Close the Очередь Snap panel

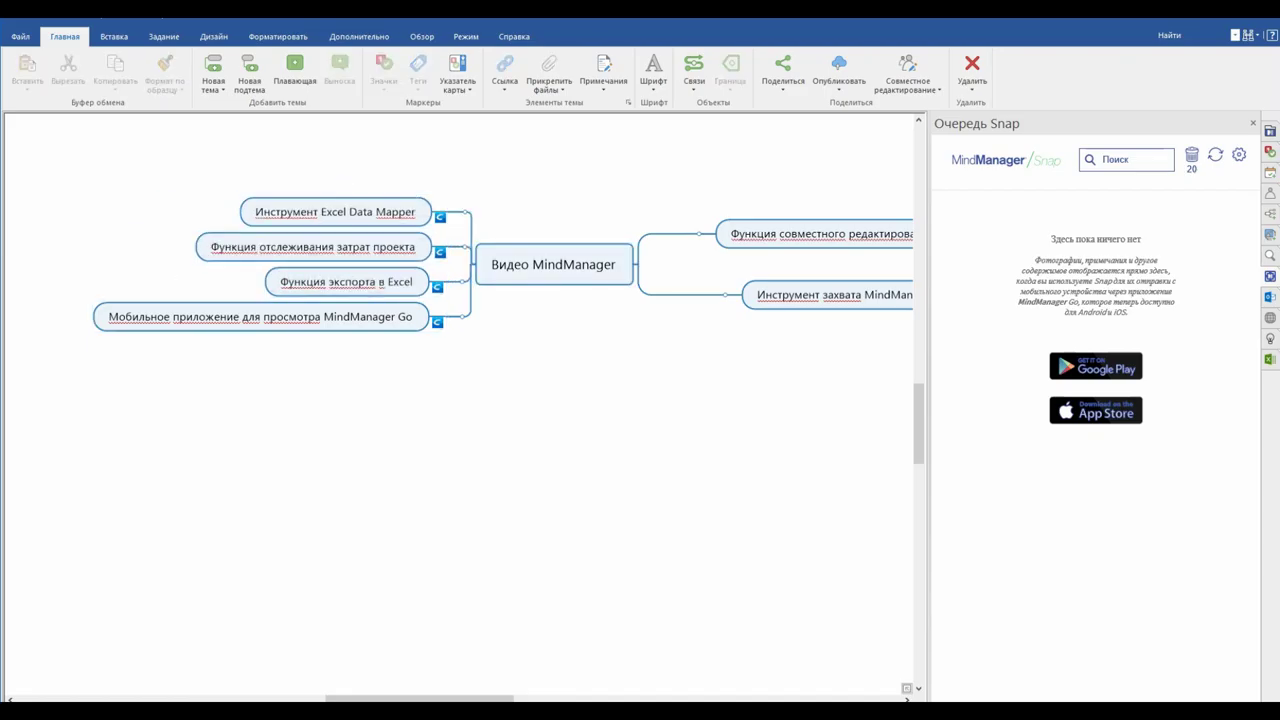tap(1253, 123)
